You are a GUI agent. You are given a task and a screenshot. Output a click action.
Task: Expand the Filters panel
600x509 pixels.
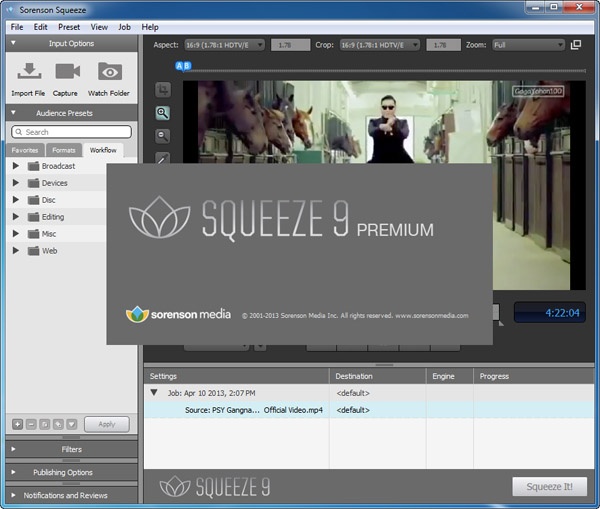point(13,449)
